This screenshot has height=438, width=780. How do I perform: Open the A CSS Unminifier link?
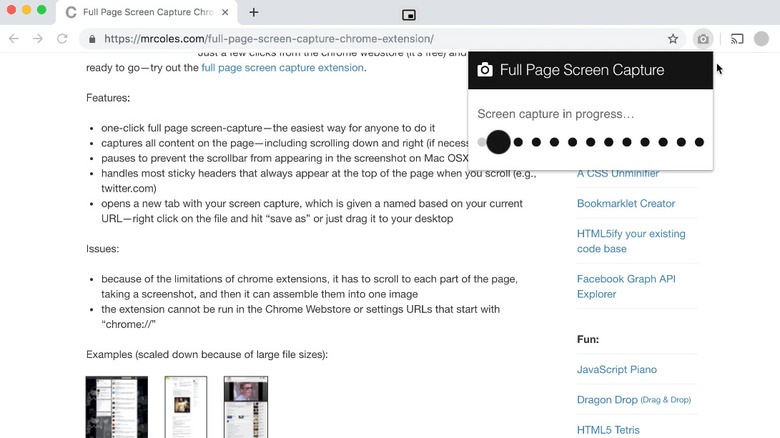click(618, 174)
